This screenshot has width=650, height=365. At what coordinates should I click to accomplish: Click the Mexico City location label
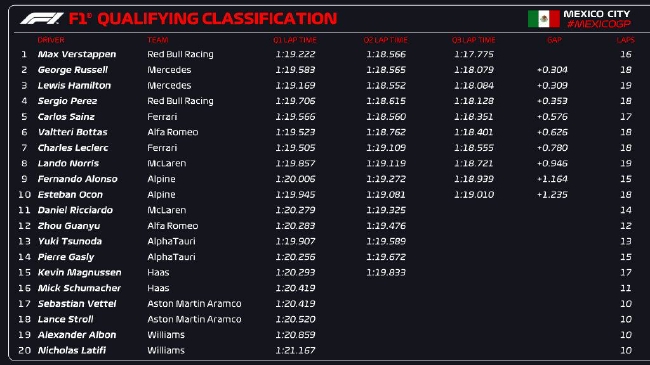(597, 14)
